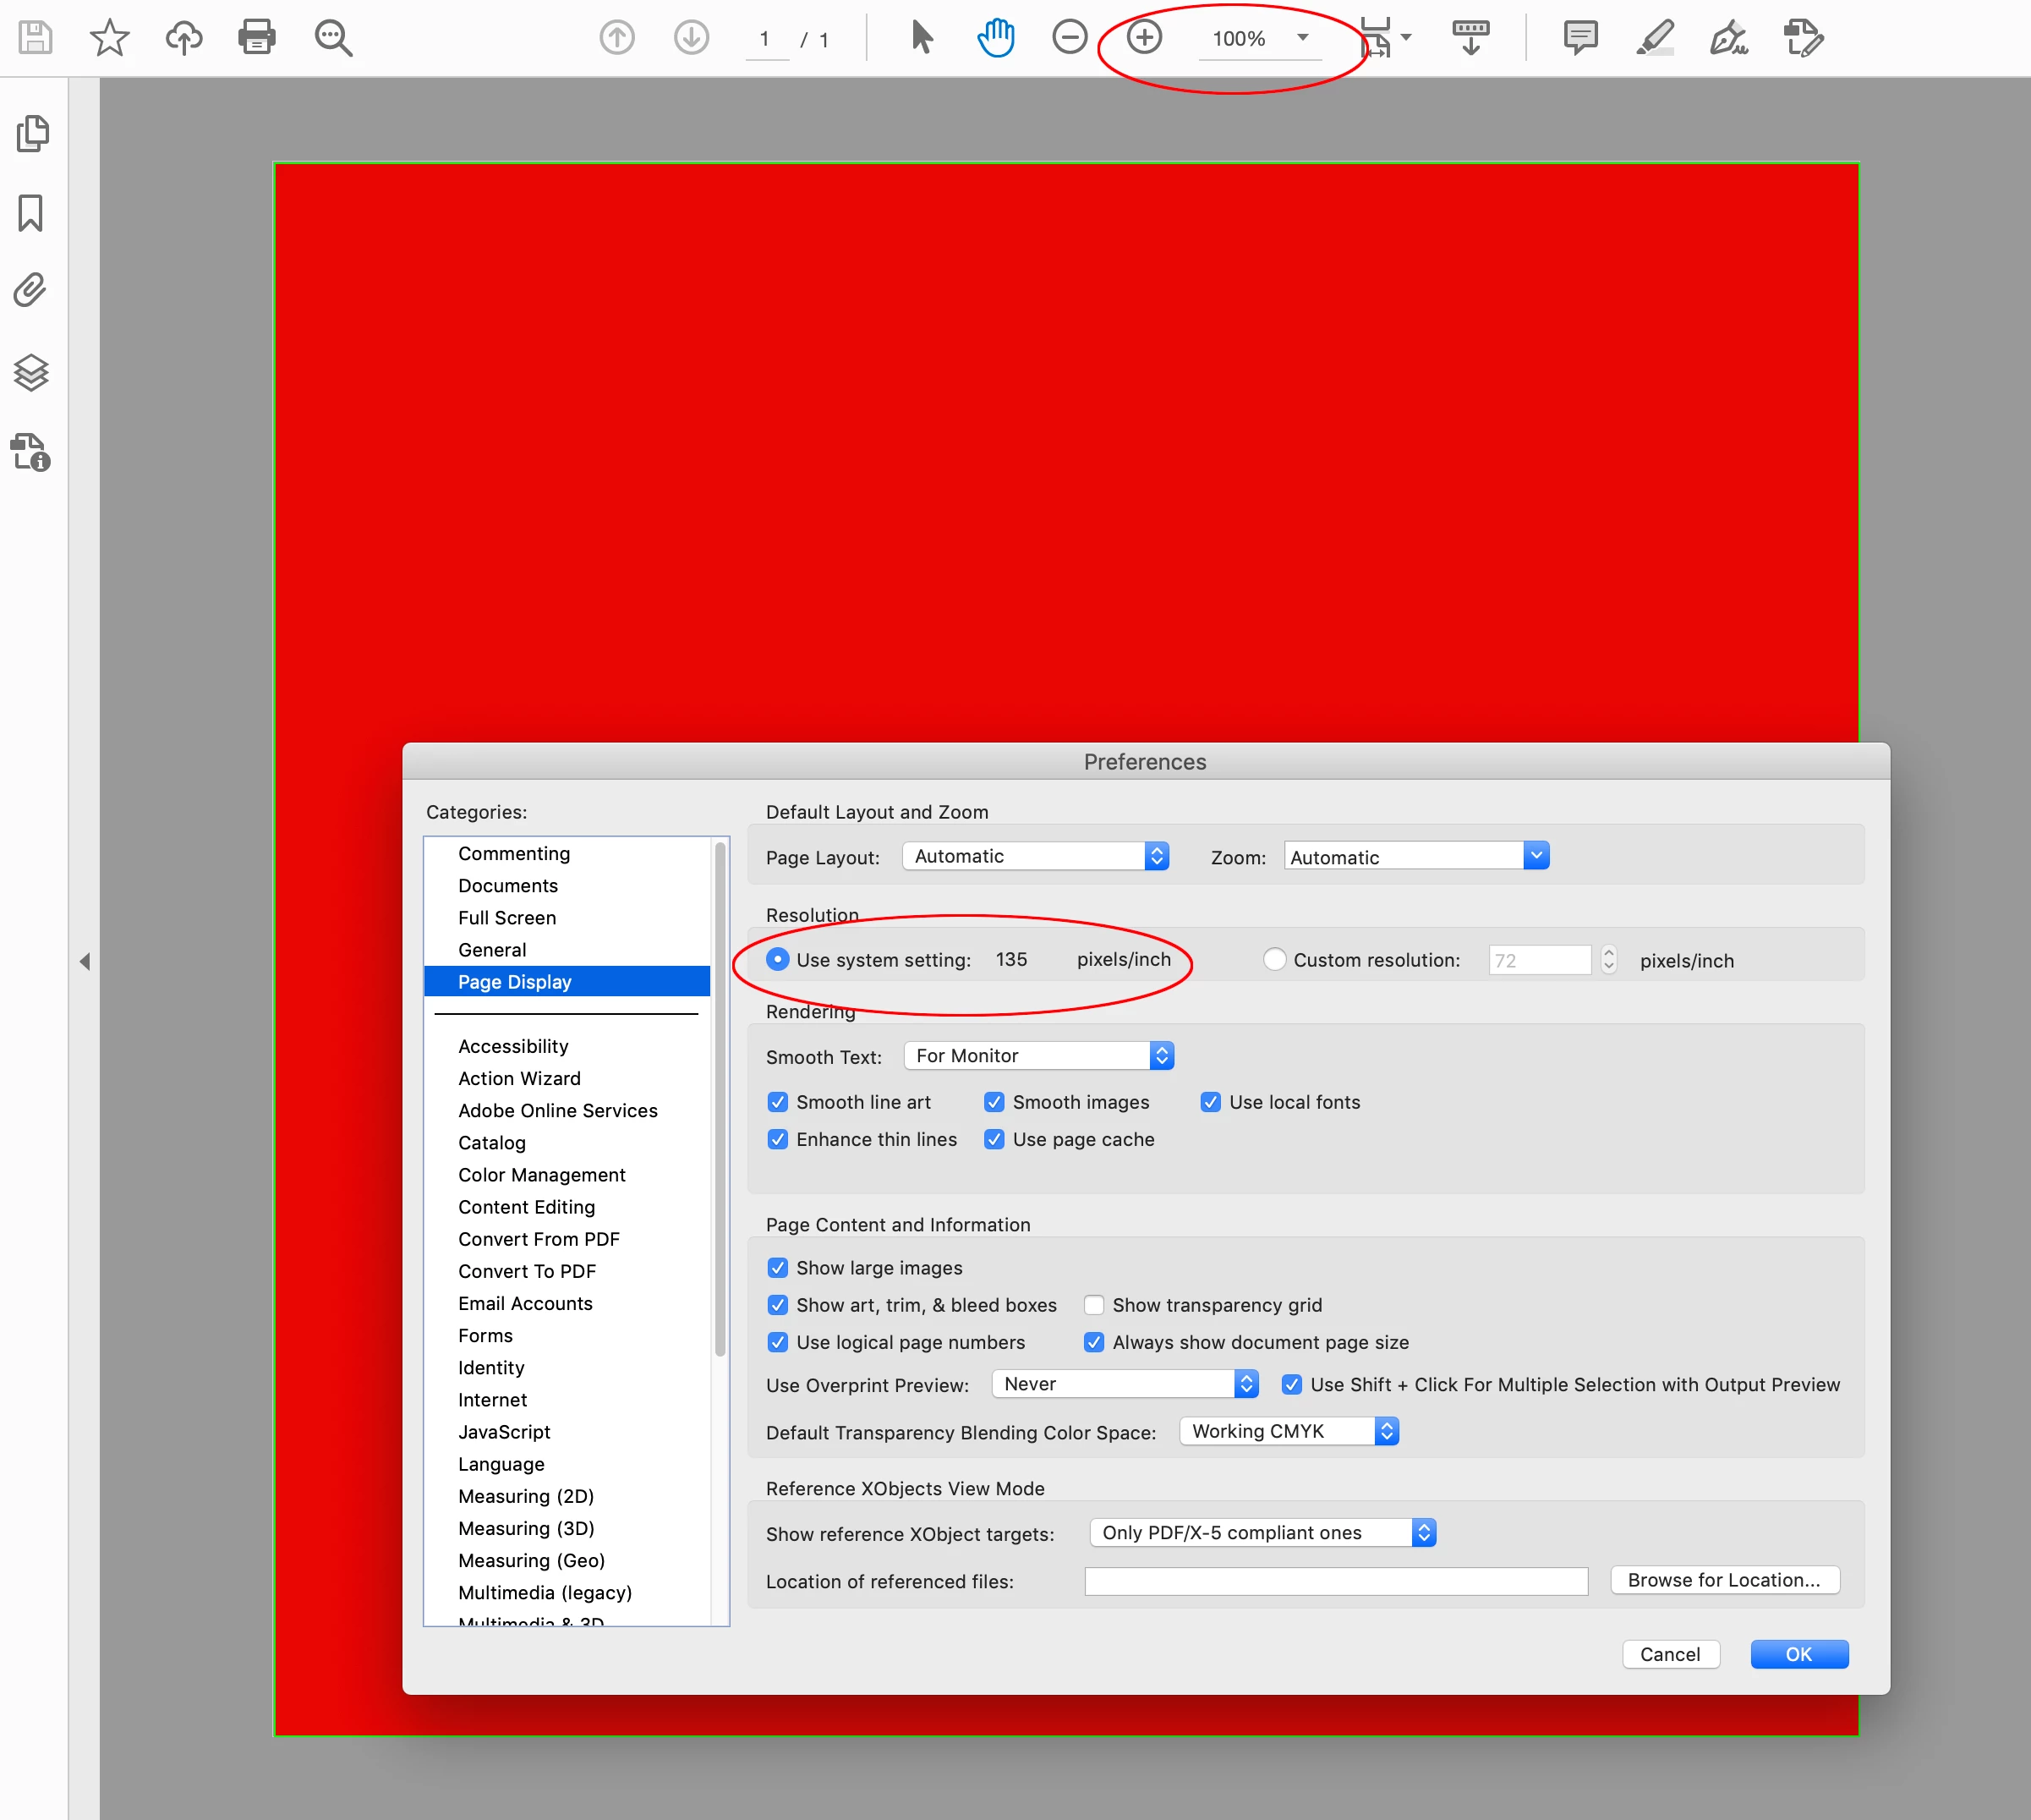Open the Use Overprint Preview dropdown
This screenshot has height=1820, width=2031.
1124,1384
